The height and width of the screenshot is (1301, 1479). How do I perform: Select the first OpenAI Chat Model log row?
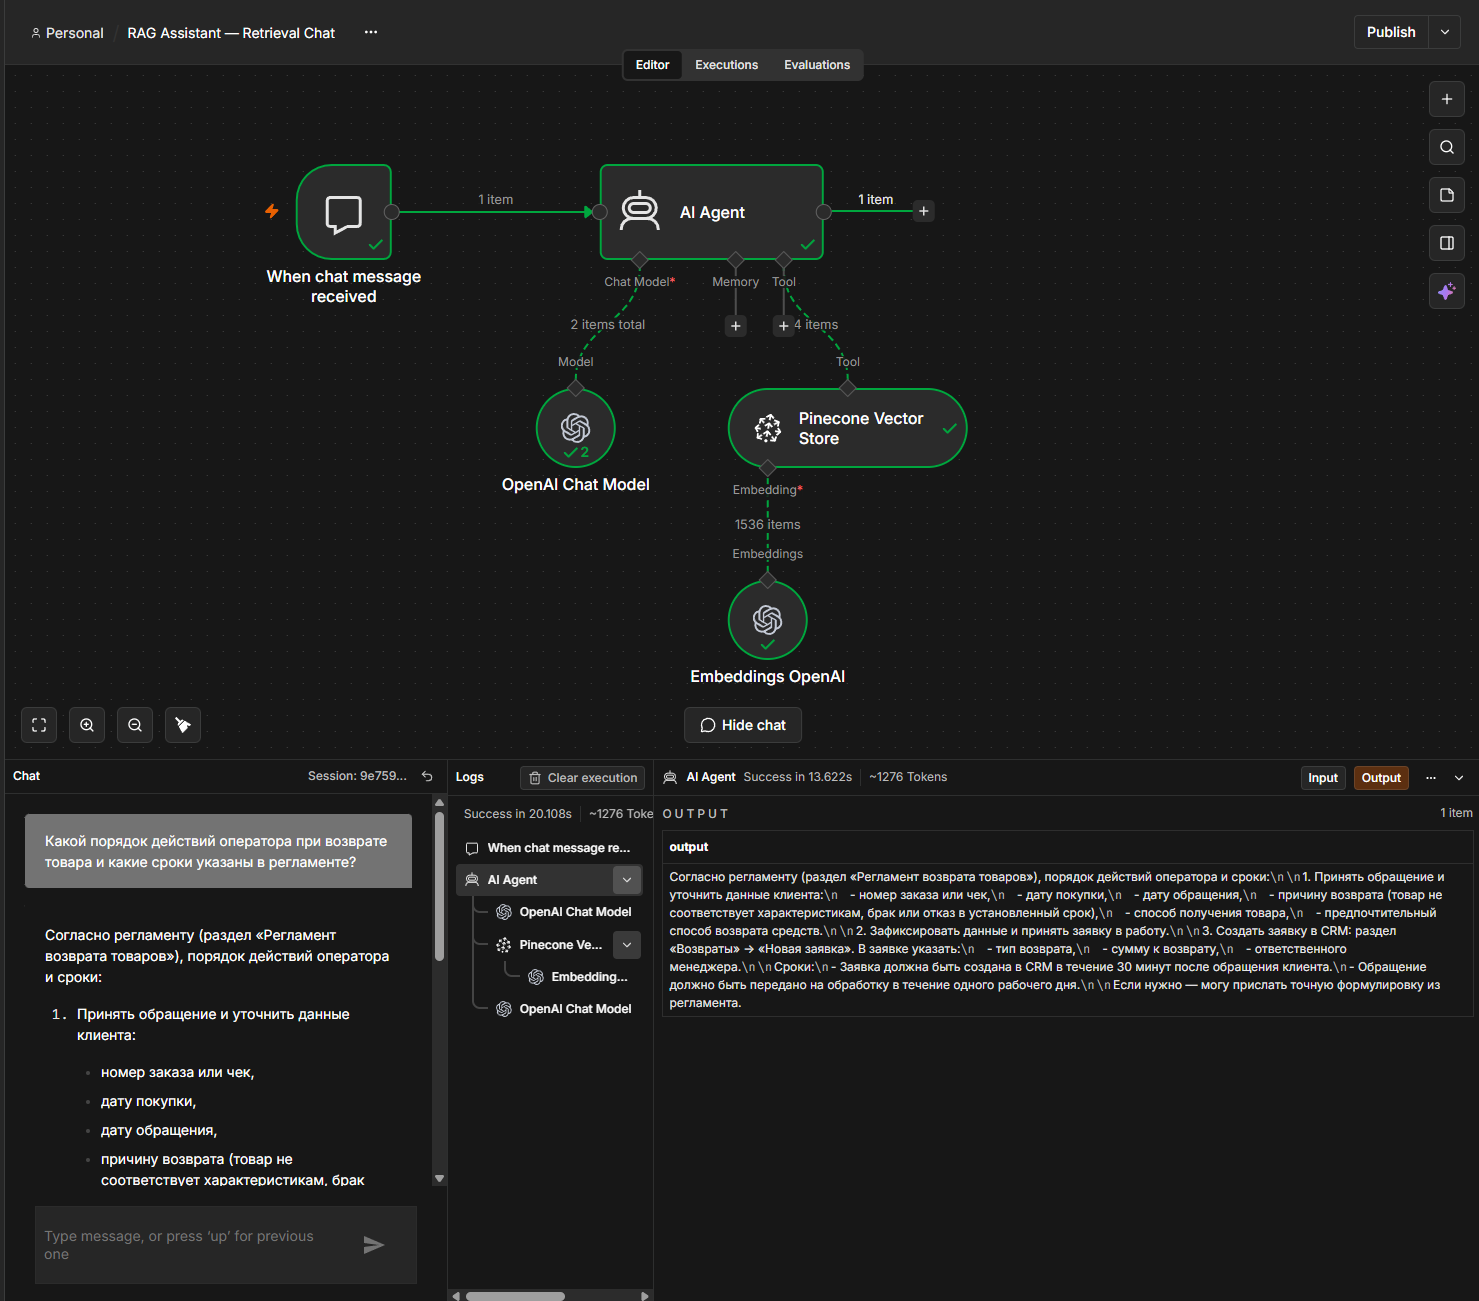[565, 912]
